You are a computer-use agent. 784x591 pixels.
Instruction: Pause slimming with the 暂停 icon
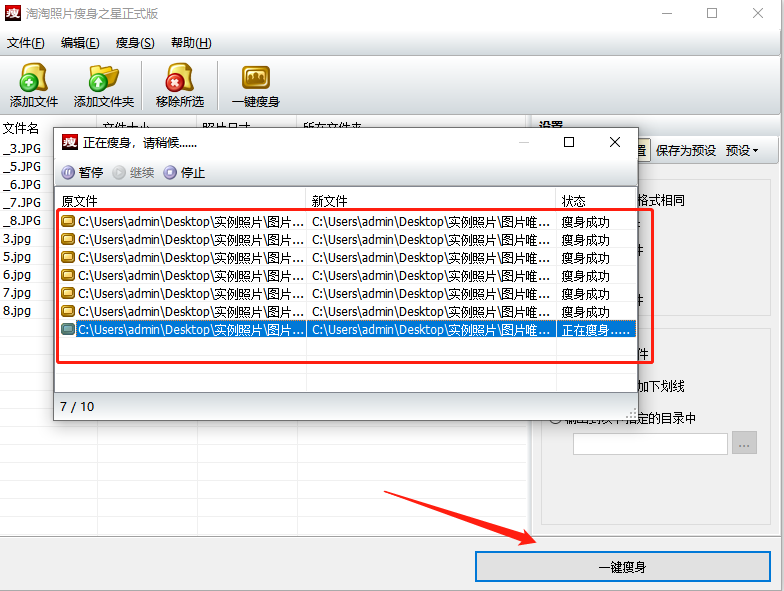click(x=68, y=172)
